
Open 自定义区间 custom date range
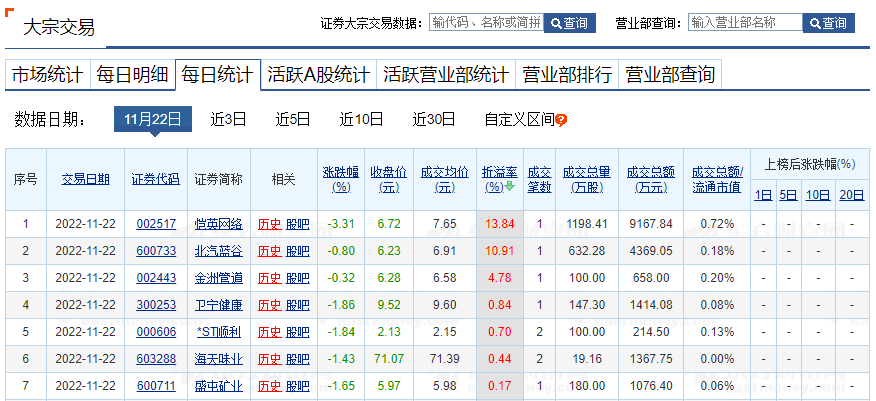click(519, 119)
